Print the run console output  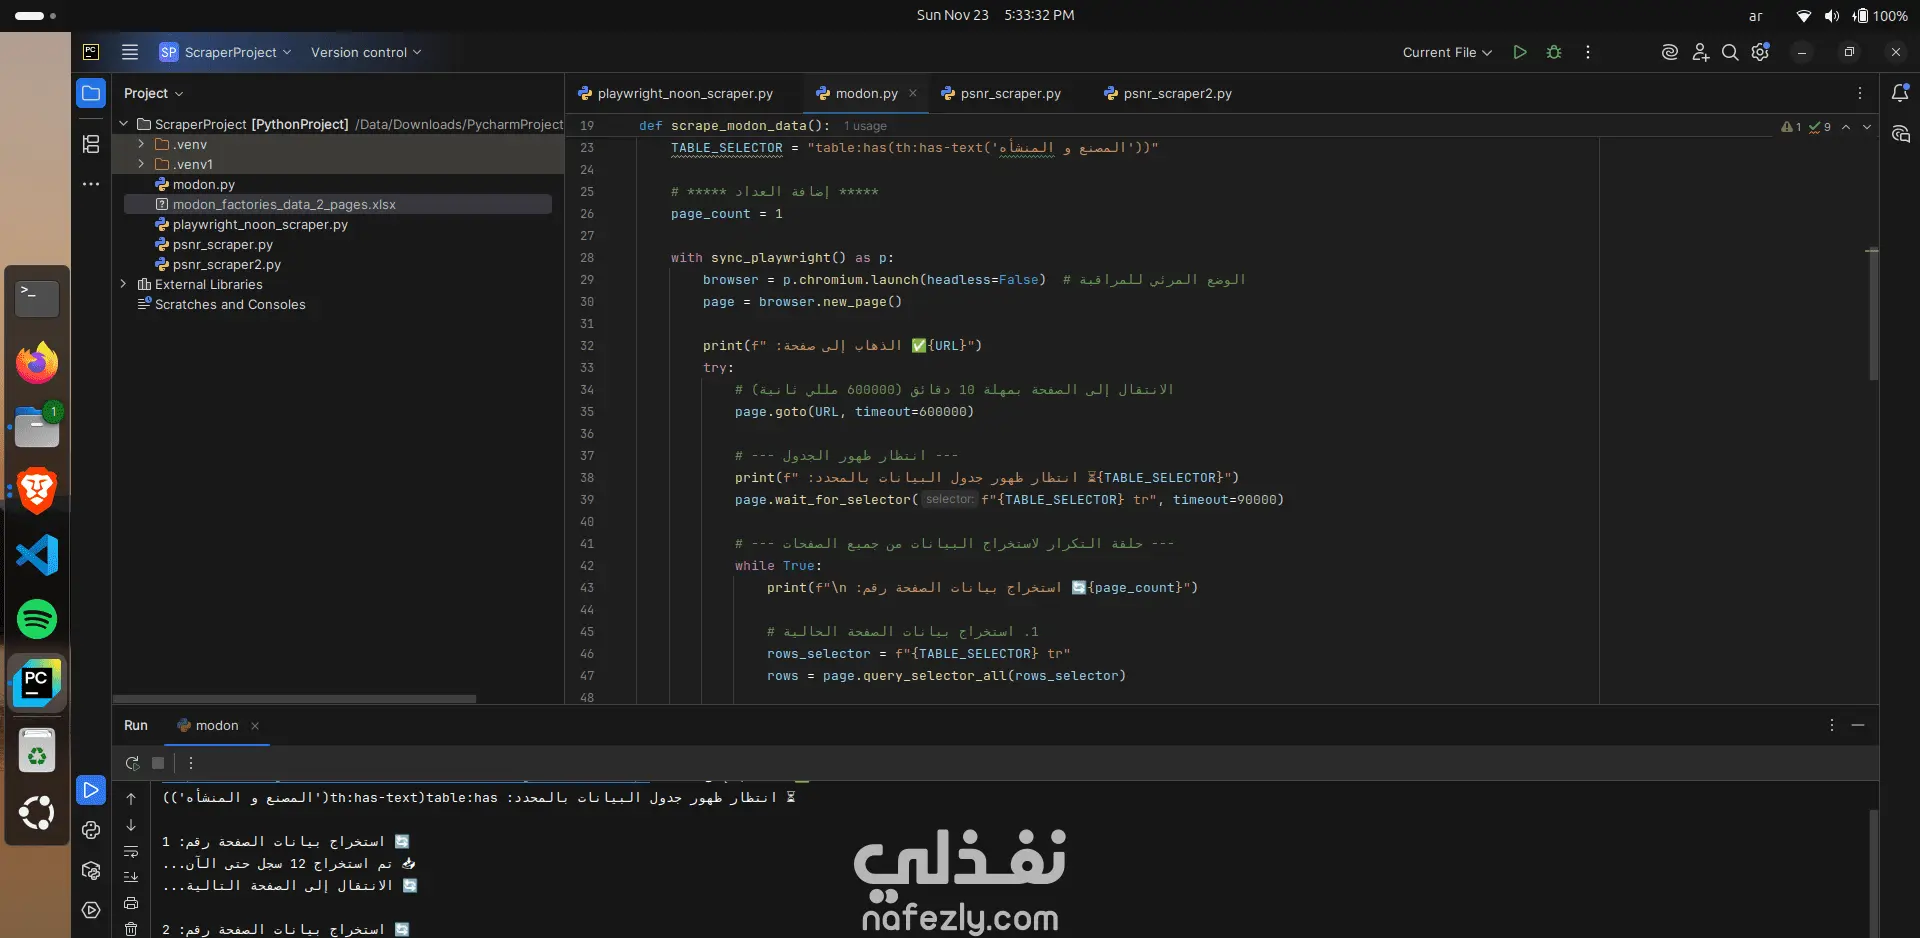click(131, 903)
